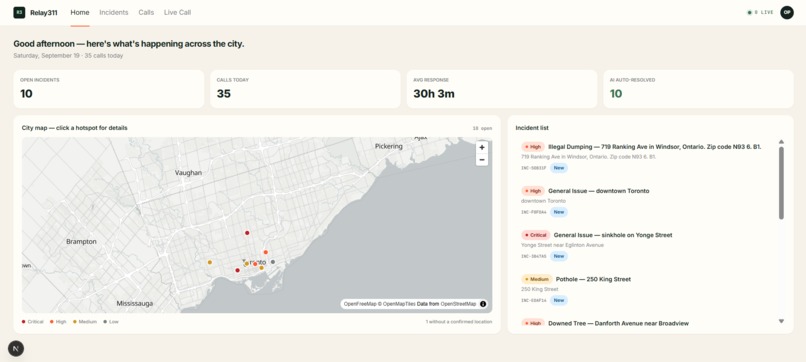This screenshot has width=806, height=362.
Task: Open the Next.js dev tools badge
Action: tap(16, 349)
